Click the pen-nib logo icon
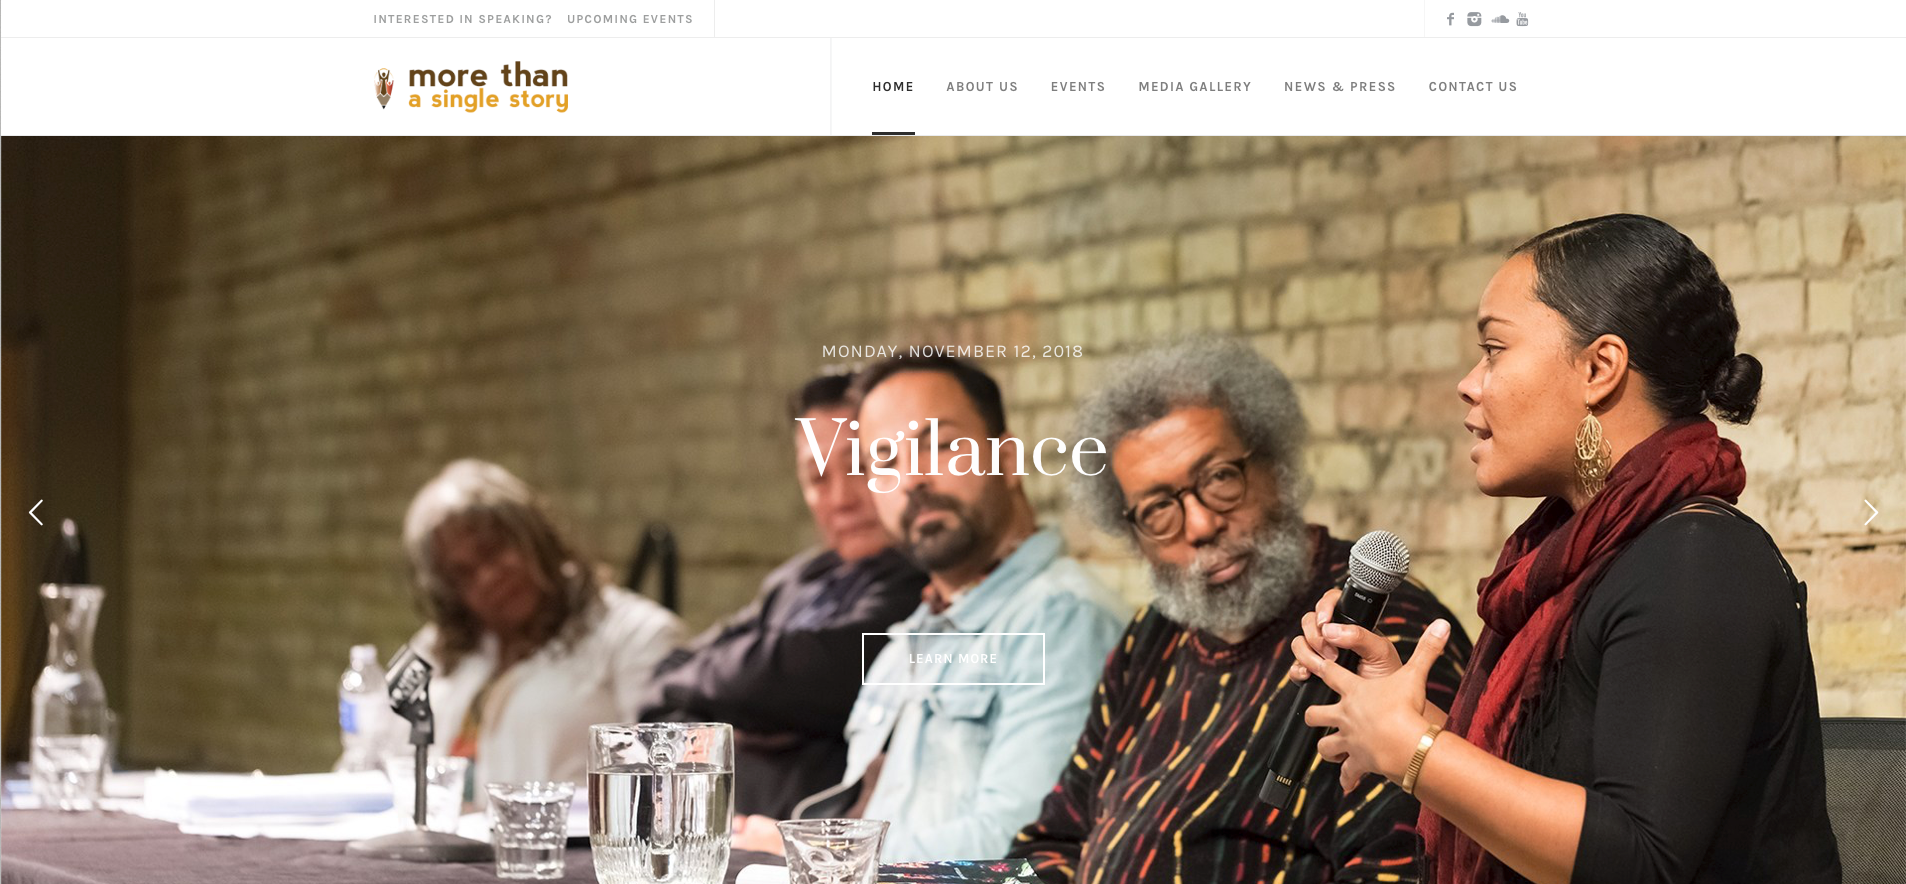Viewport: 1906px width, 884px height. tap(384, 87)
